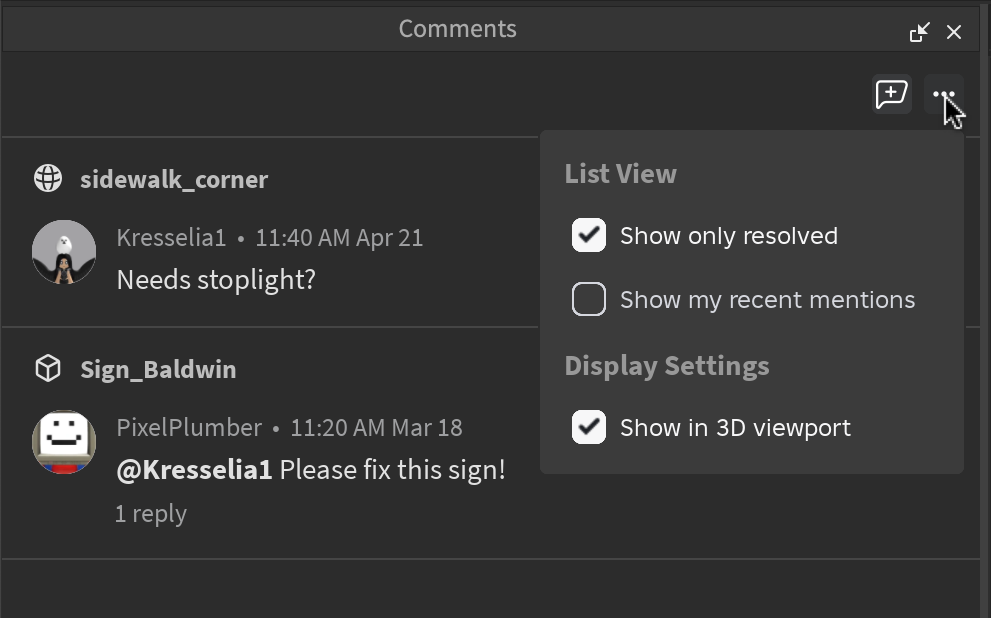The image size is (991, 618).
Task: Disable Show in 3D viewport checkbox
Action: [588, 427]
